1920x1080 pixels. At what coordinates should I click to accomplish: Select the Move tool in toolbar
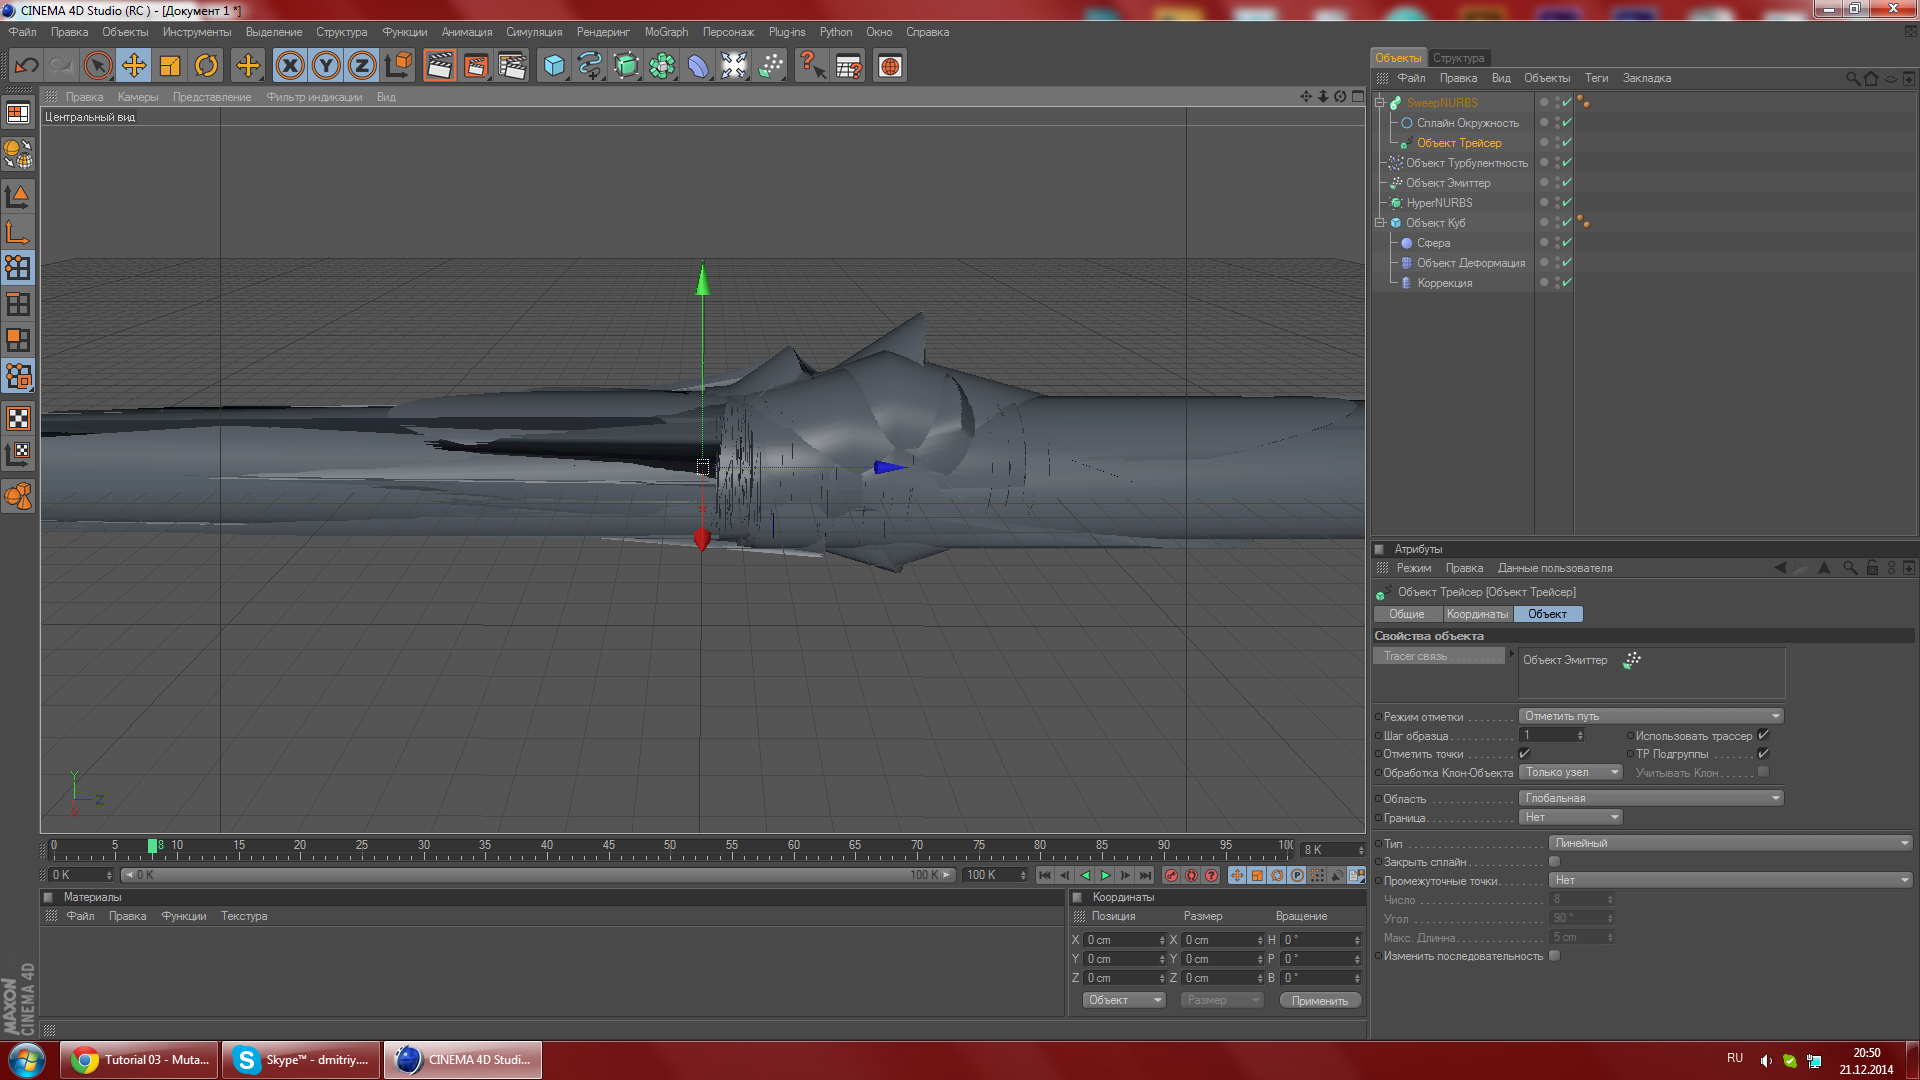pyautogui.click(x=133, y=66)
